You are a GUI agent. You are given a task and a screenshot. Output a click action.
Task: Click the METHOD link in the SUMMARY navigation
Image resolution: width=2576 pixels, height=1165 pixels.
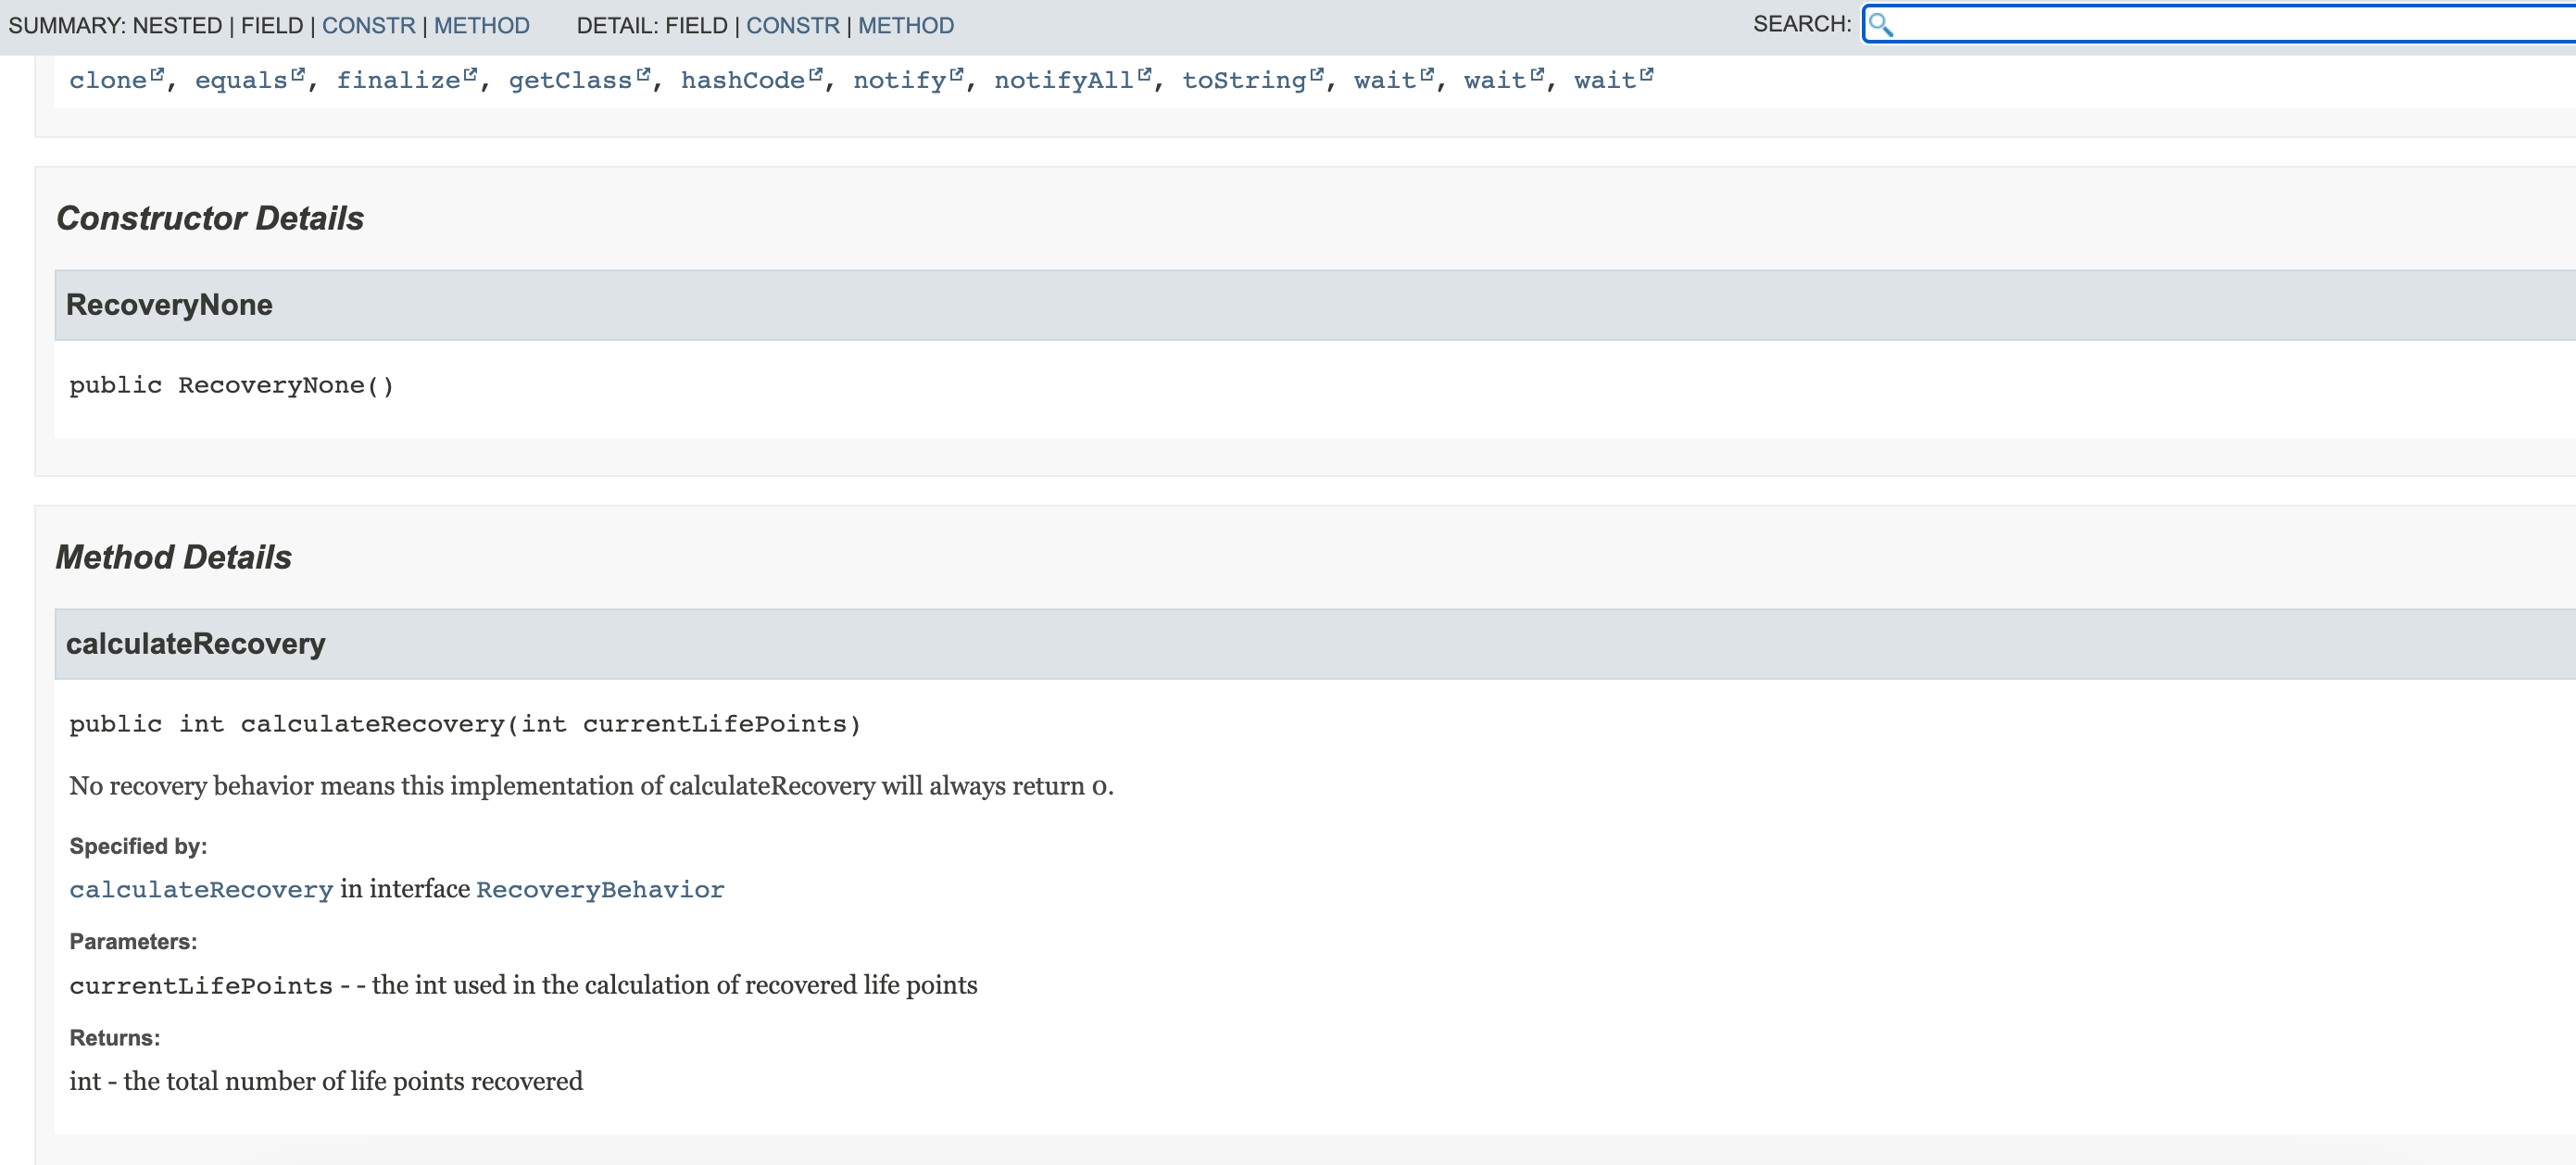tap(481, 25)
